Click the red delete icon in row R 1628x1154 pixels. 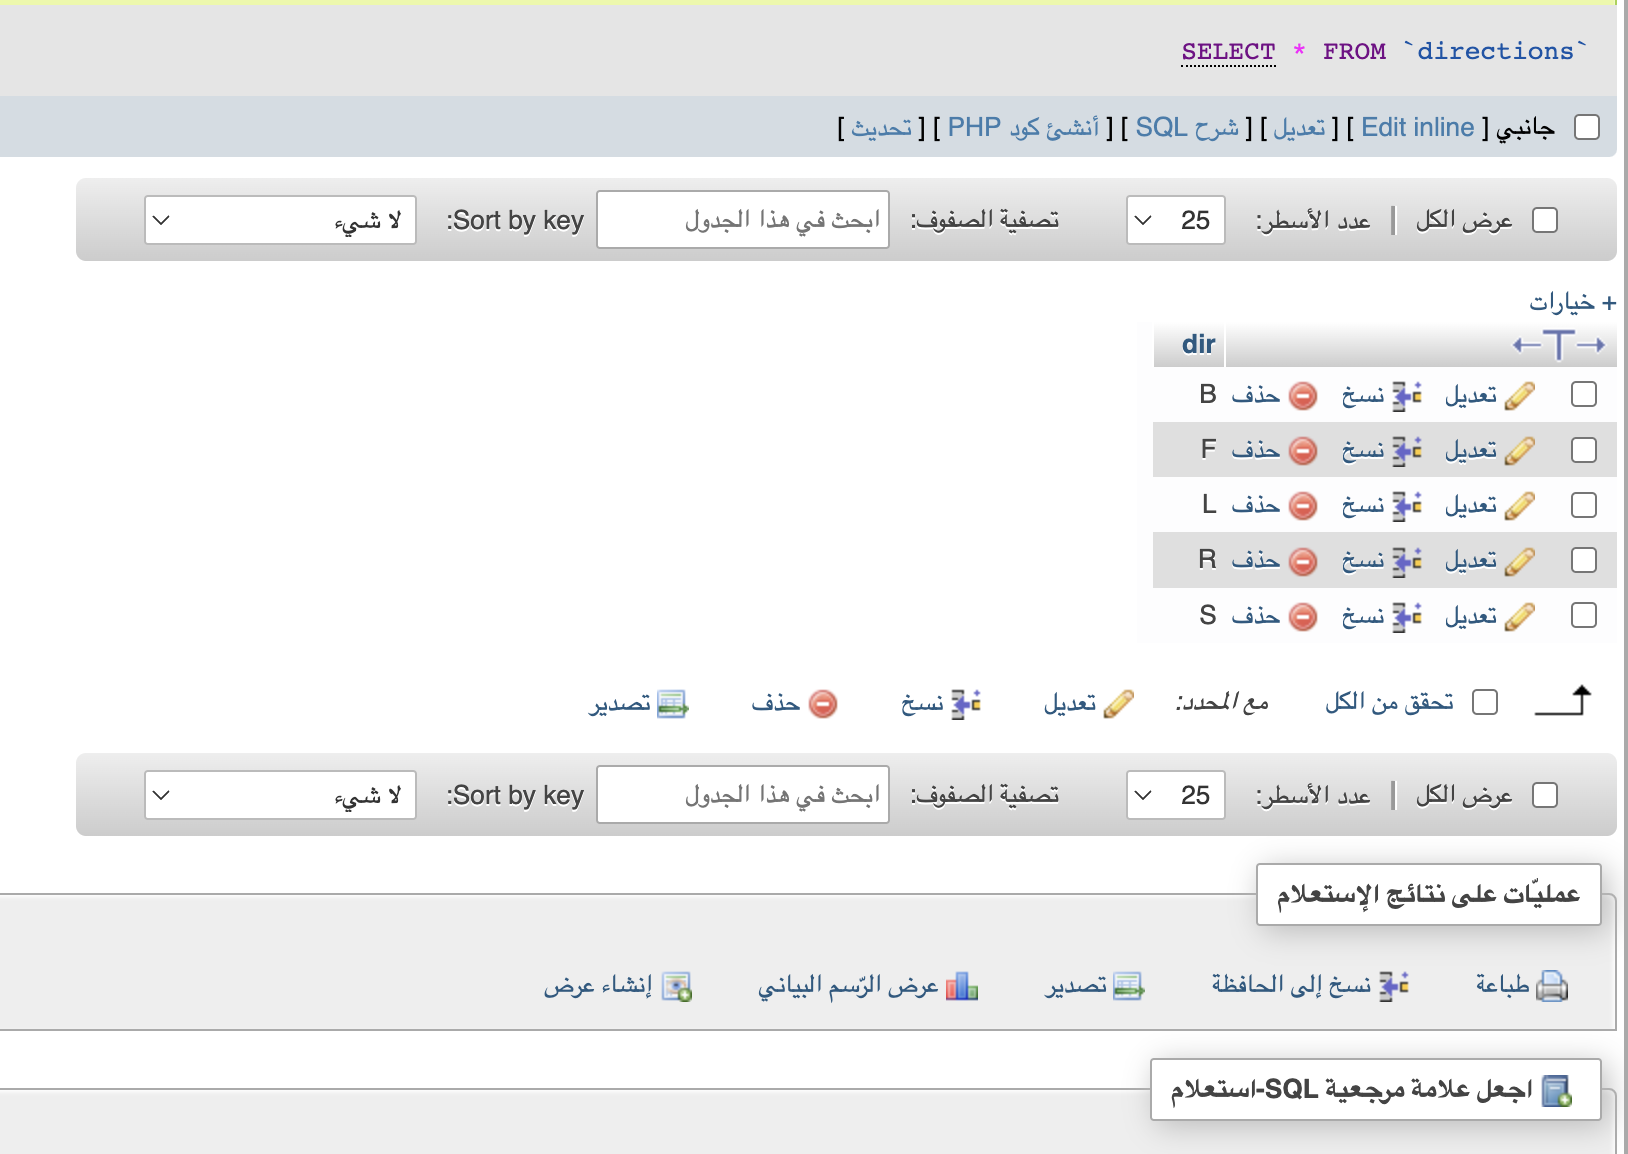pos(1303,561)
